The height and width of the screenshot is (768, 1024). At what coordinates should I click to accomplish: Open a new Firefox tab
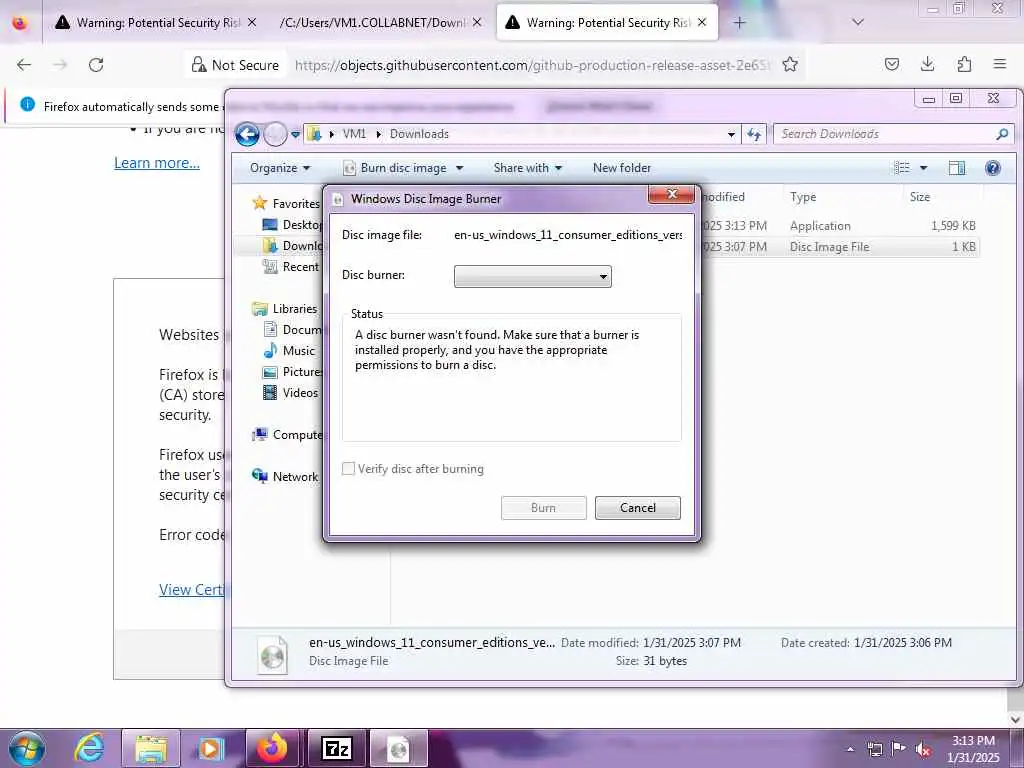(x=739, y=23)
